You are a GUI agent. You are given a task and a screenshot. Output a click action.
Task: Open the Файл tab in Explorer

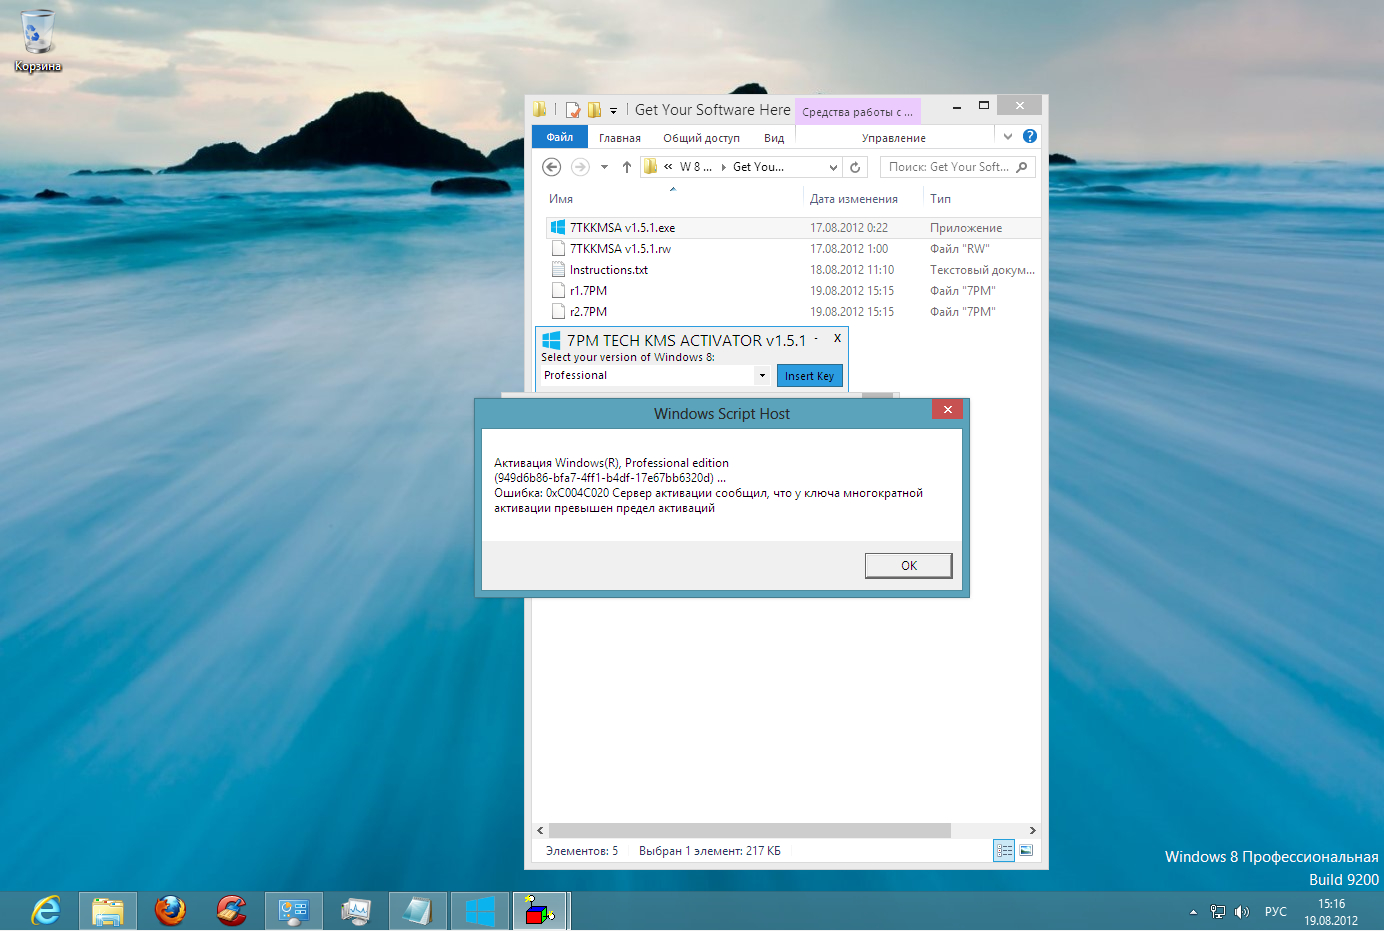[560, 137]
